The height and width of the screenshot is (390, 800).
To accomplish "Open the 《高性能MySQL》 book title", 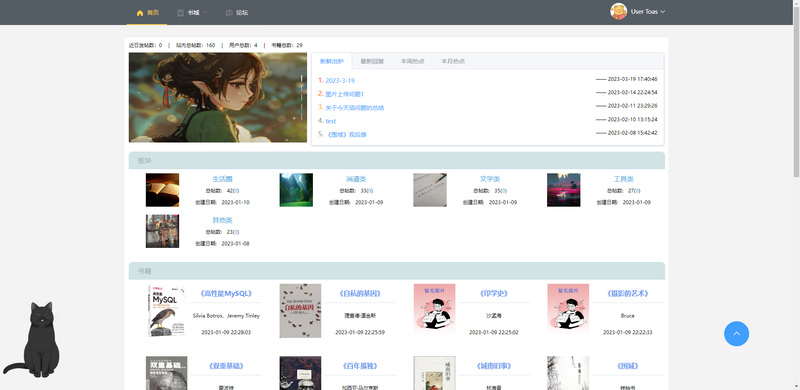I will click(226, 294).
